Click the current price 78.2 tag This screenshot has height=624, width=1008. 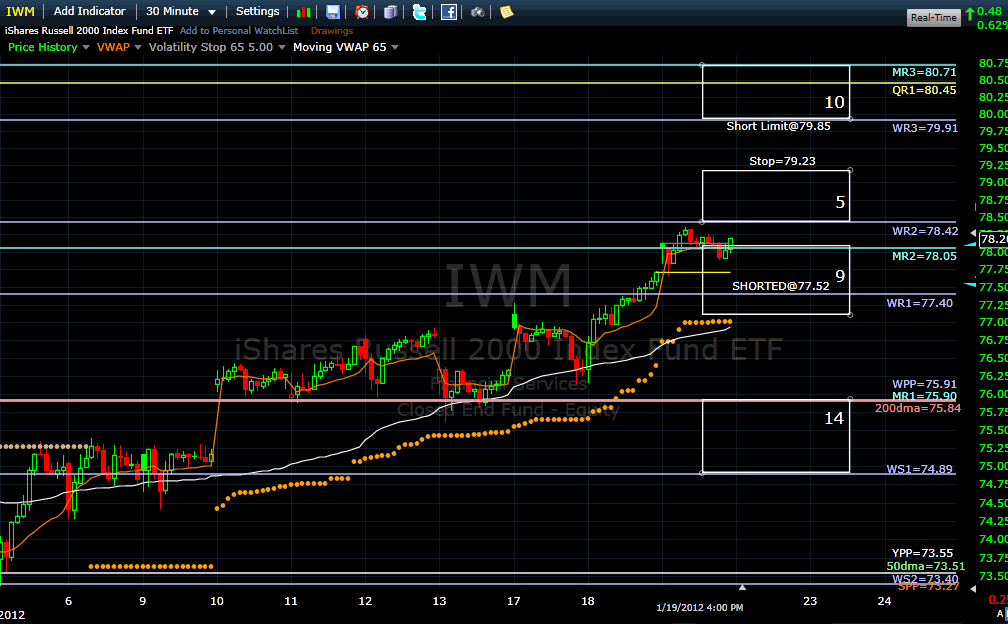993,239
